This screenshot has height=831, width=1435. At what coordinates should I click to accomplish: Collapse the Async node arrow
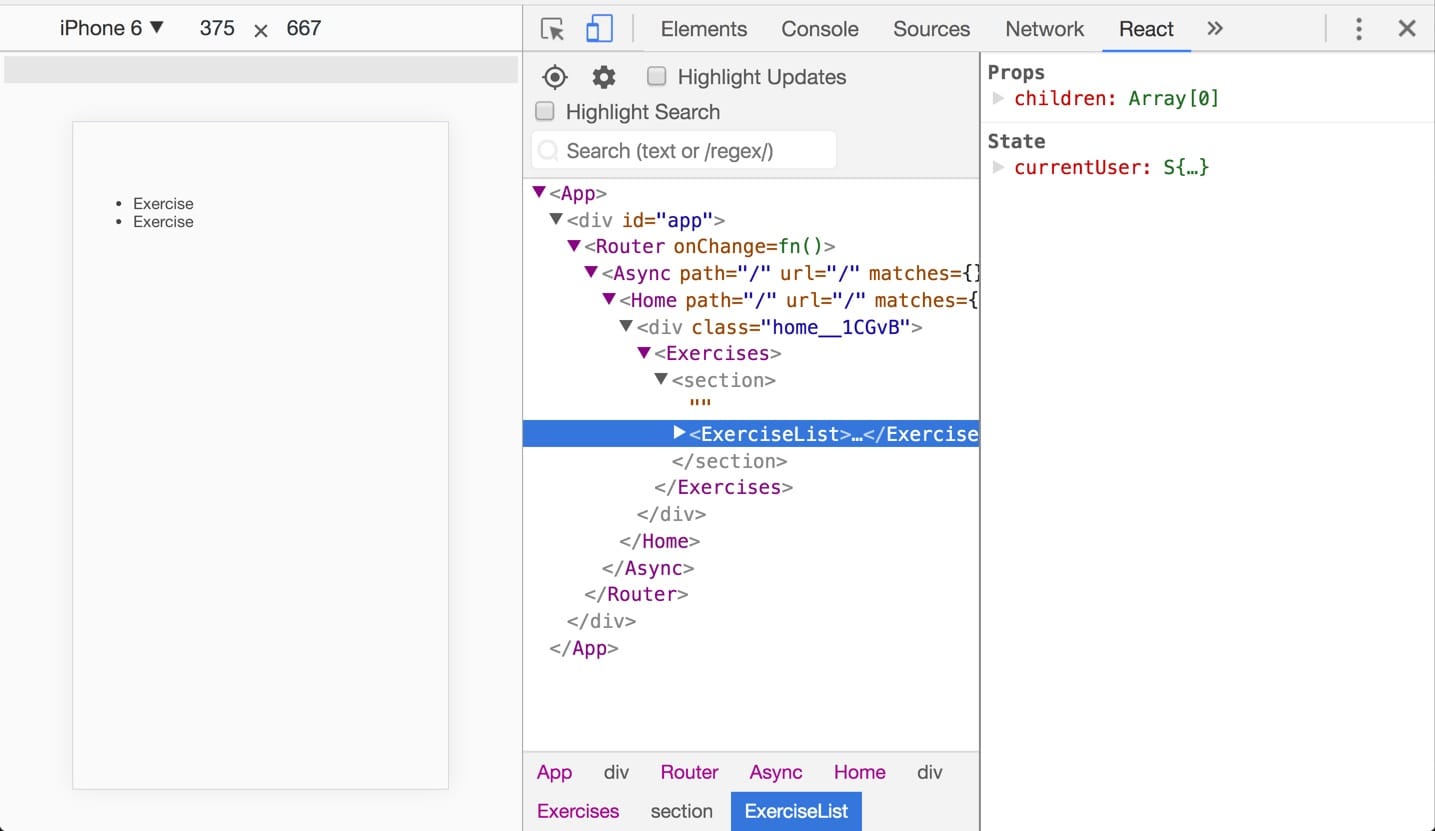click(x=591, y=272)
